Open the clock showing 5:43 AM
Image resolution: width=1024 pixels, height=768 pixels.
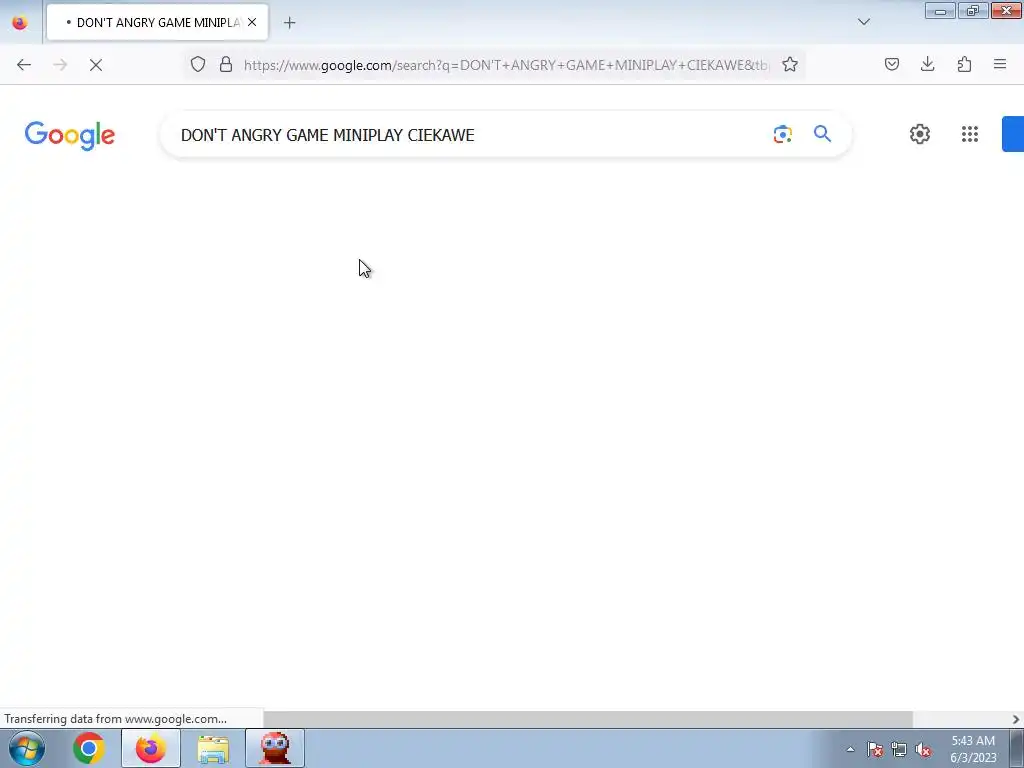tap(973, 749)
